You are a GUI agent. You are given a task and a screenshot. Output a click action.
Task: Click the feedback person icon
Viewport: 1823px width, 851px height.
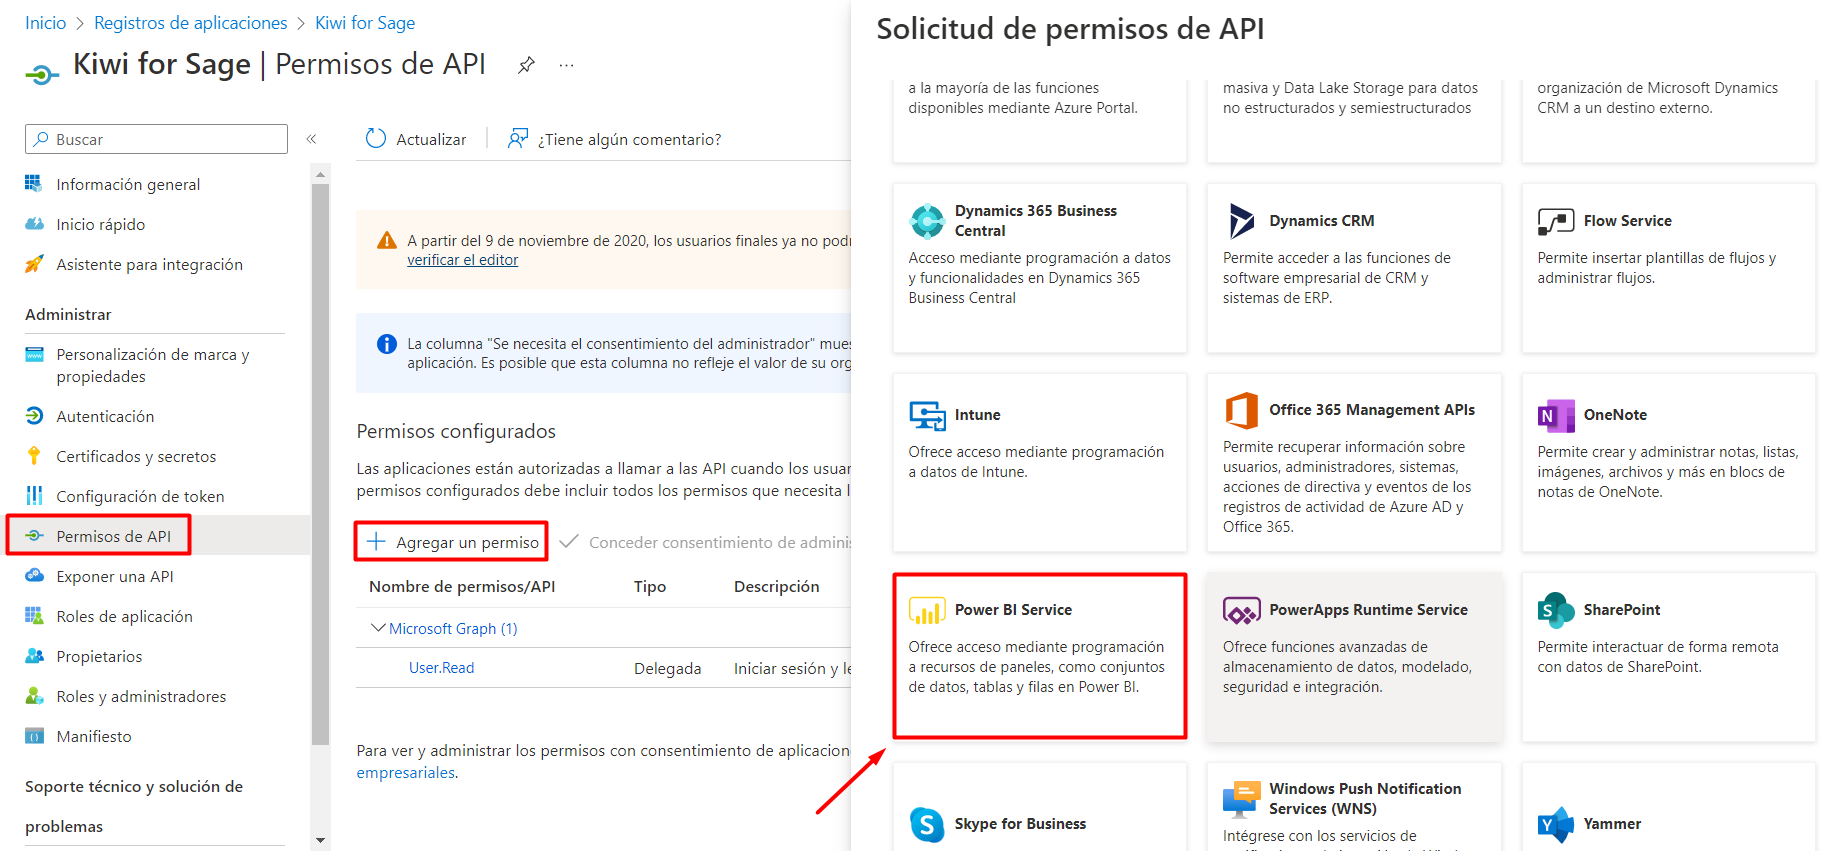click(517, 138)
